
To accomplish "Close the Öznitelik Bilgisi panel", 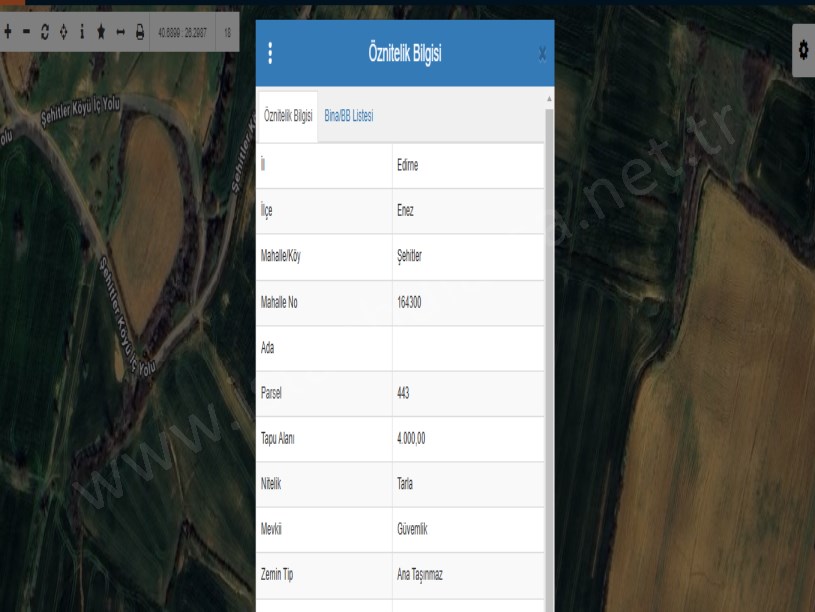I will click(542, 54).
